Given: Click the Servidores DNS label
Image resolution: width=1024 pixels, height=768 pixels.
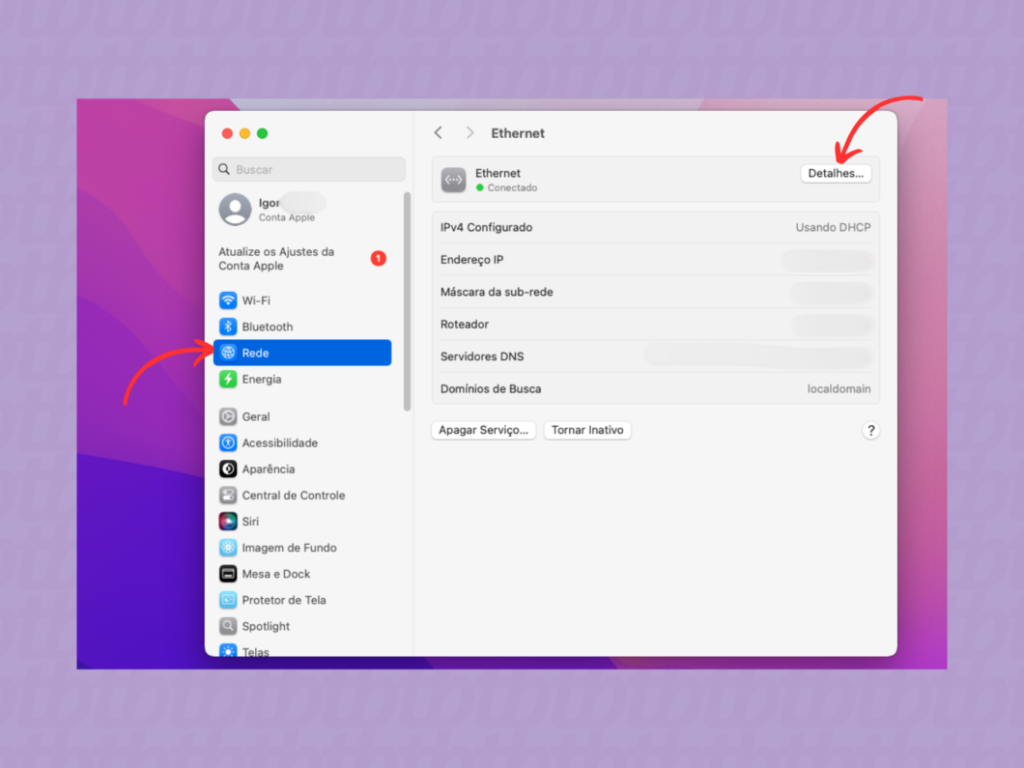Looking at the screenshot, I should tap(482, 357).
